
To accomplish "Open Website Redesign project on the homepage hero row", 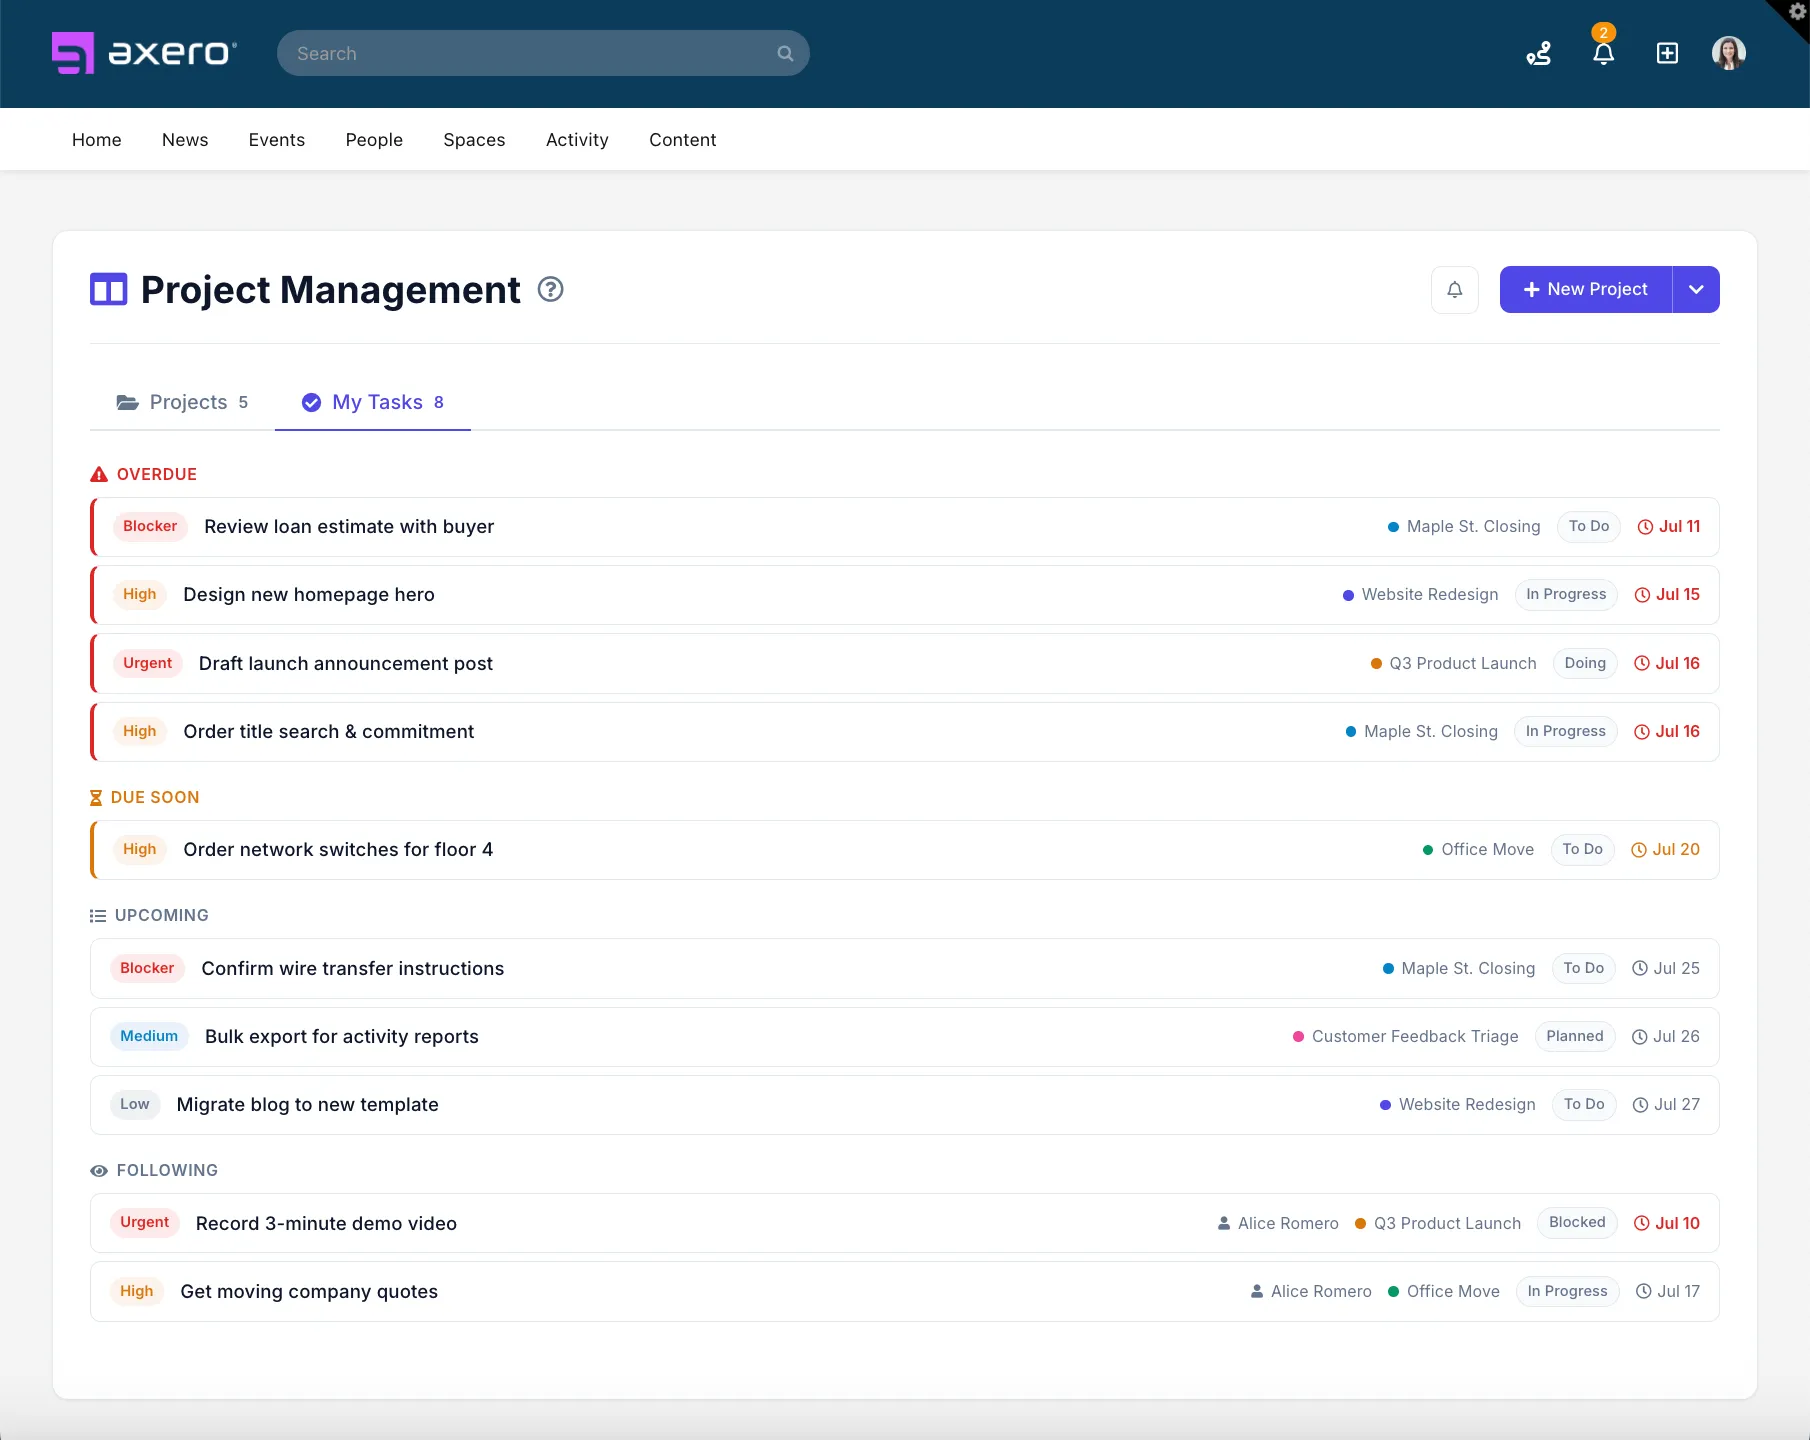I will tap(1430, 595).
